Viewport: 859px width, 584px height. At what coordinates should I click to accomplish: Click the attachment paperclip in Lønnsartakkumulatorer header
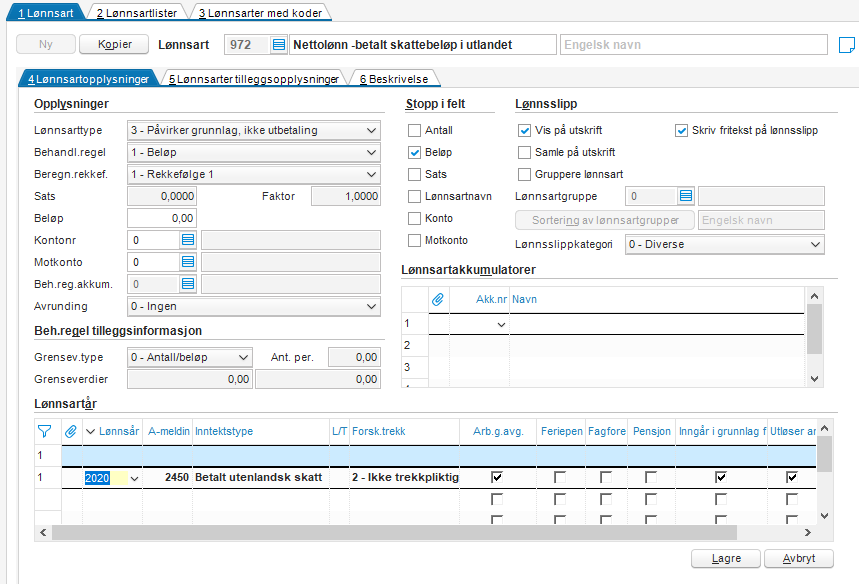click(438, 299)
